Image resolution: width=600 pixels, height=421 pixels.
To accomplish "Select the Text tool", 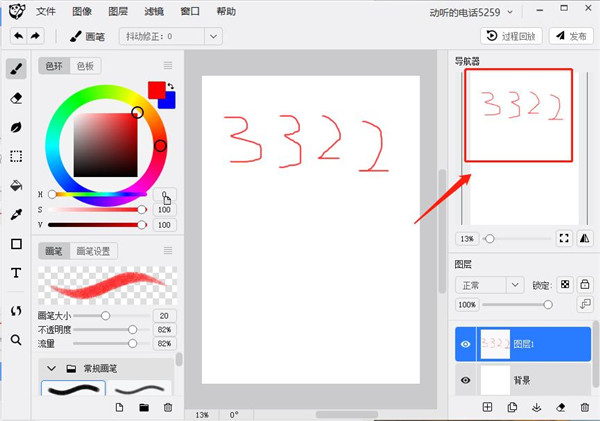I will click(x=16, y=272).
